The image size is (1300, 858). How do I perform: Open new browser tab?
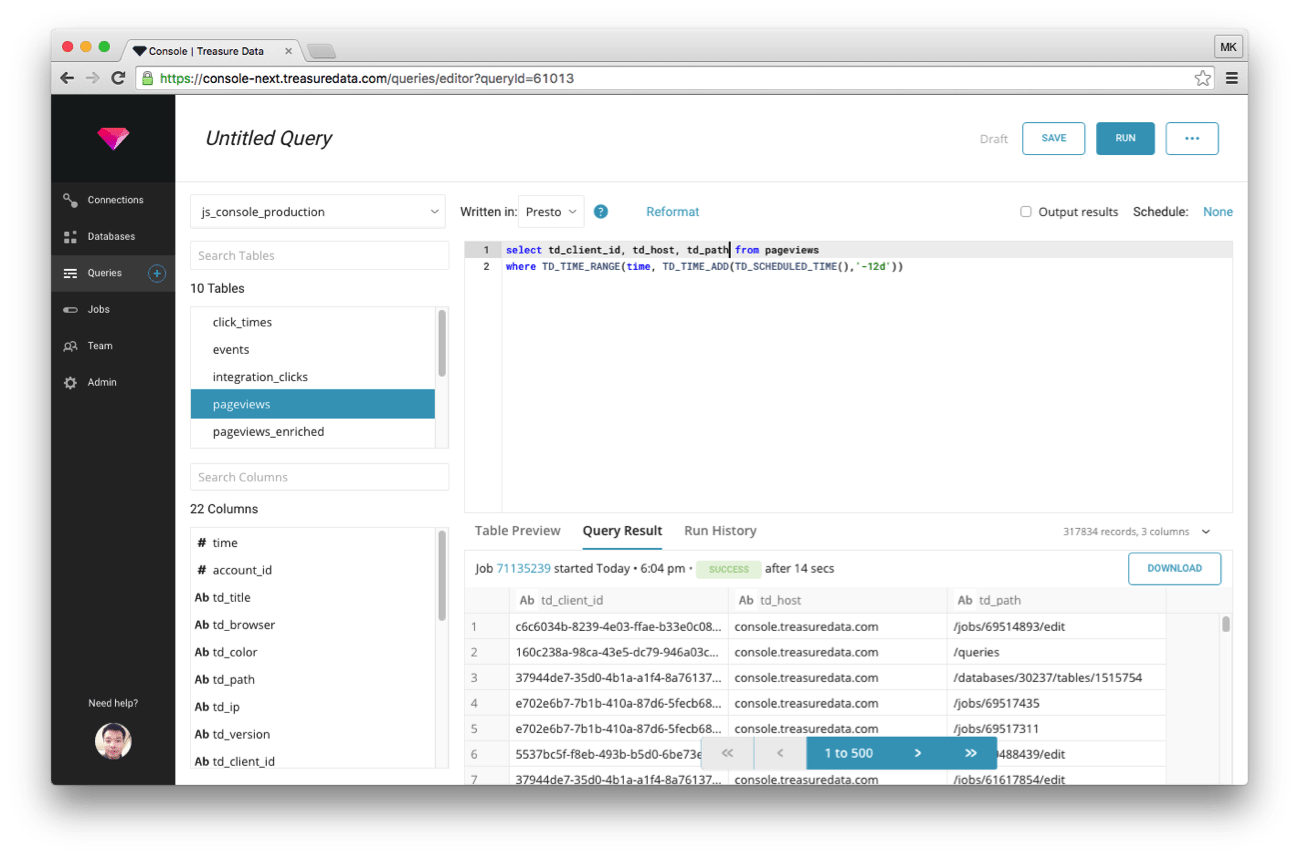(321, 51)
